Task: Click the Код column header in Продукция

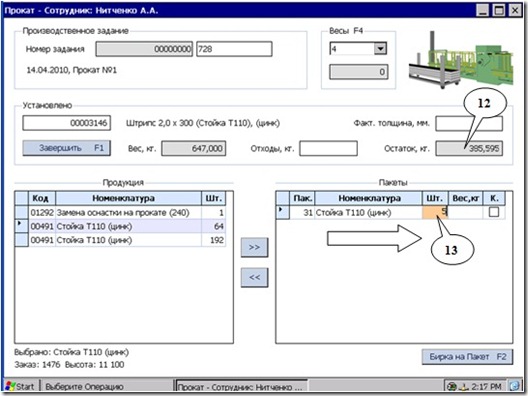Action: click(42, 198)
